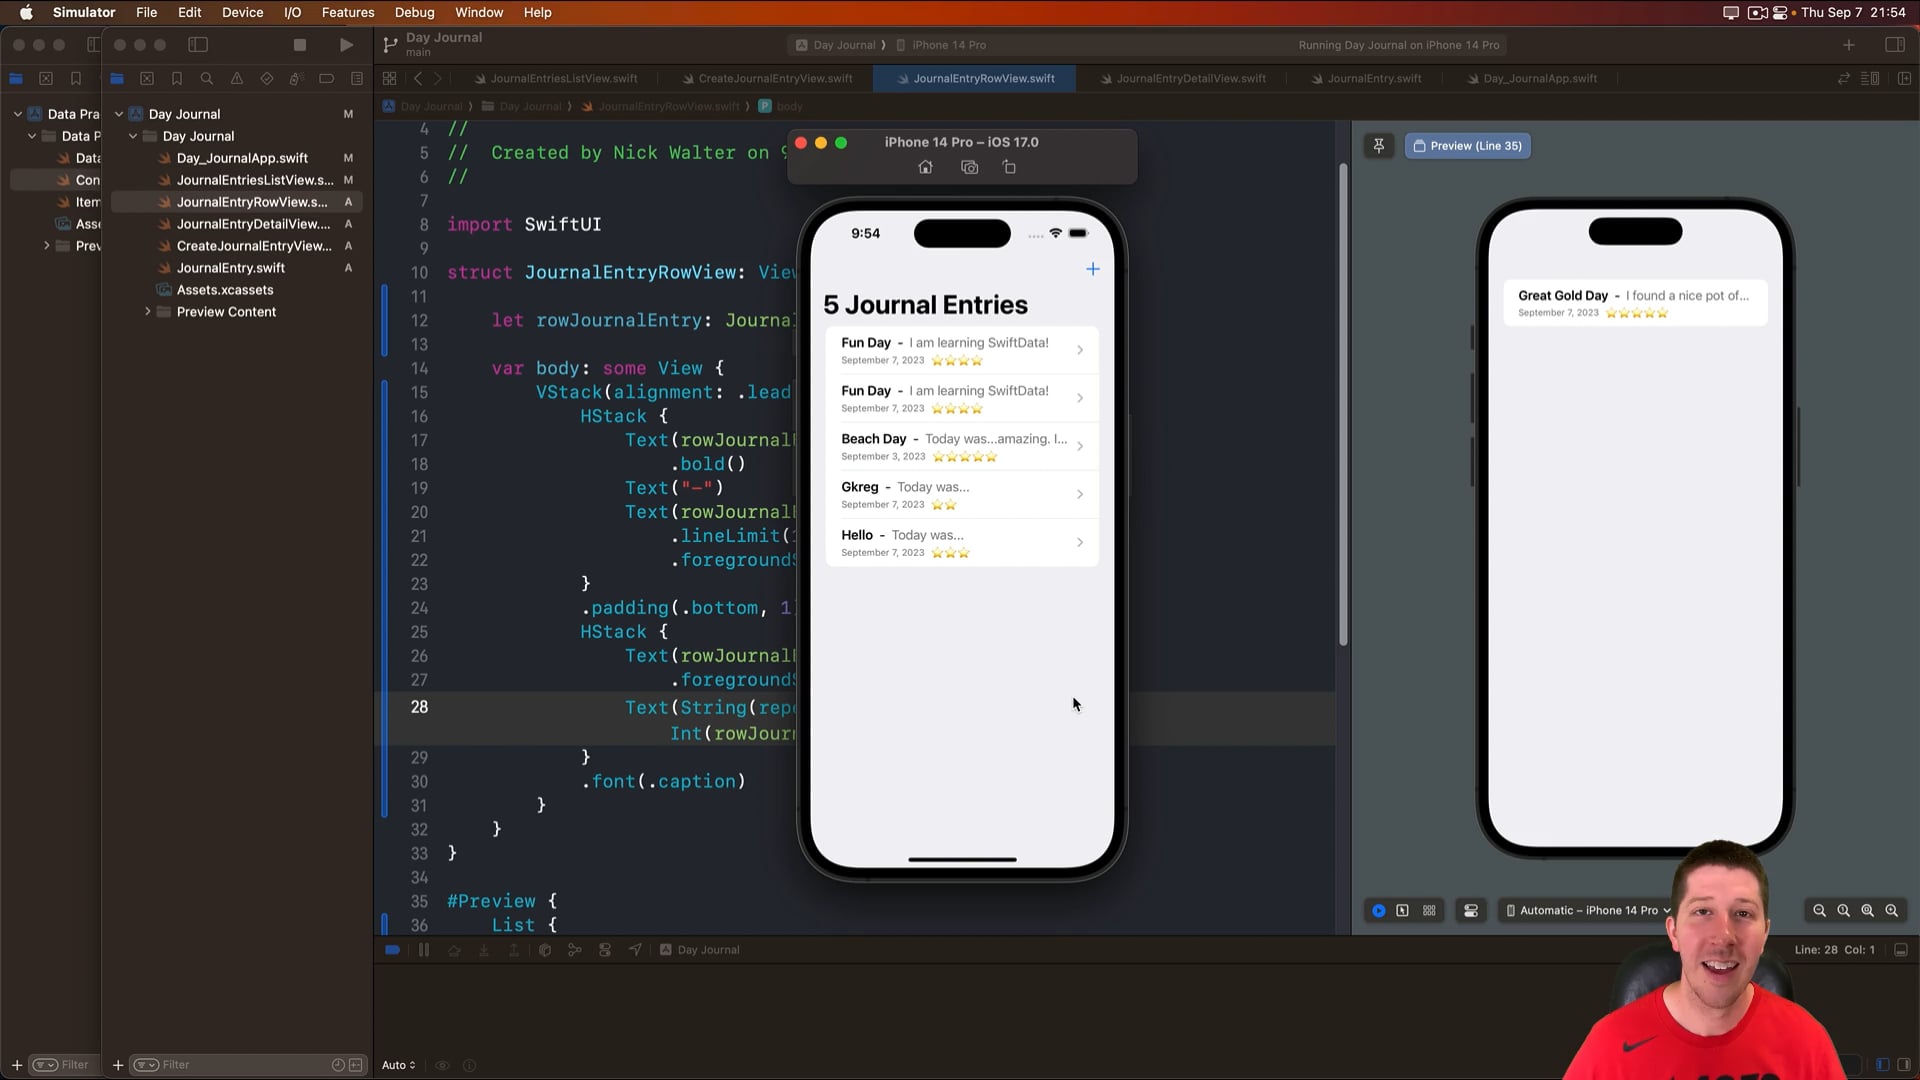Open the Features menu in menu bar
The image size is (1920, 1080).
[348, 13]
